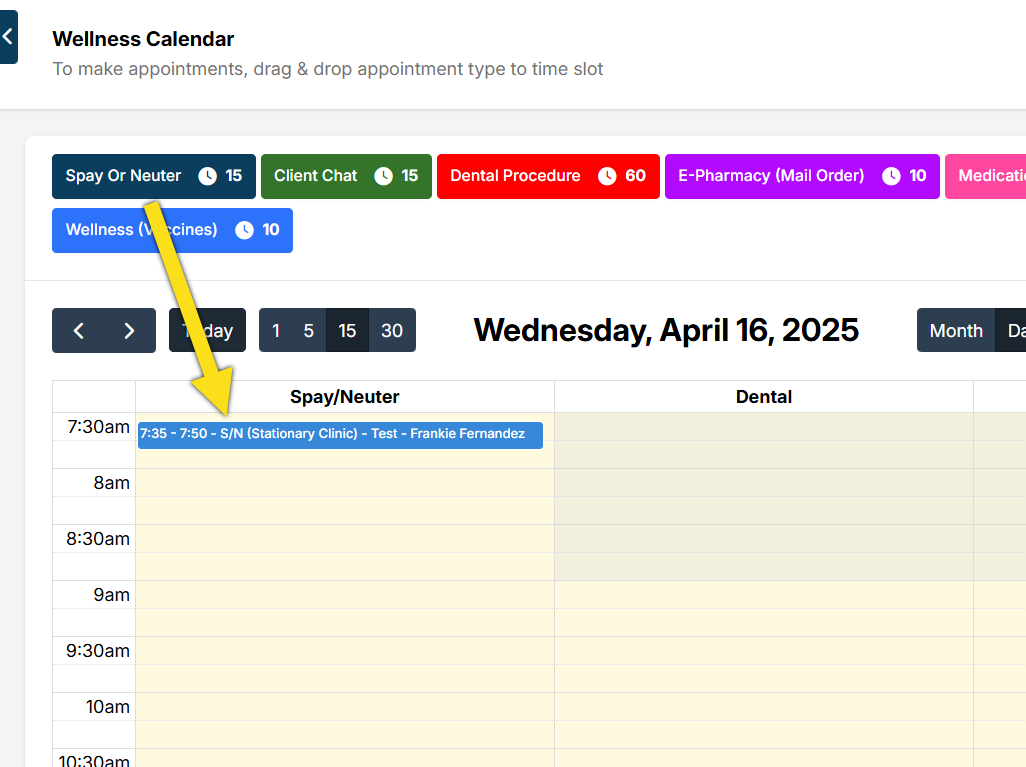Screen dimensions: 1026x767
Task: Click the clock icon on Spay Or Neuter
Action: coord(207,176)
